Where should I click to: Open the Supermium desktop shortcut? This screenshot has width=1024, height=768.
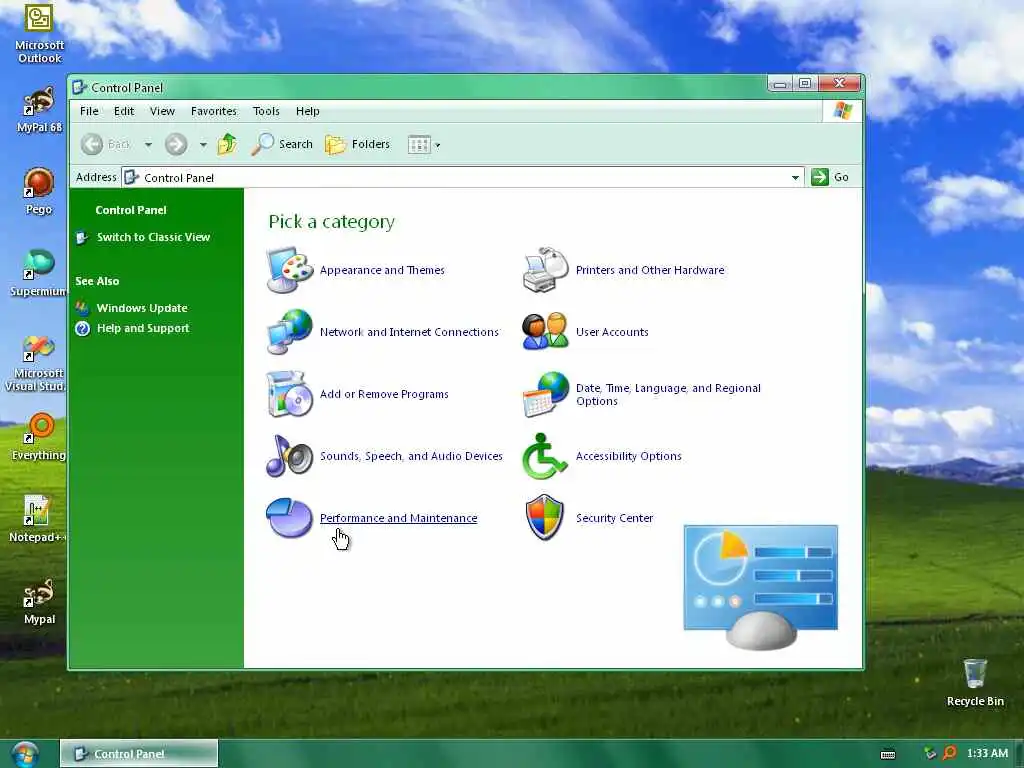[39, 273]
